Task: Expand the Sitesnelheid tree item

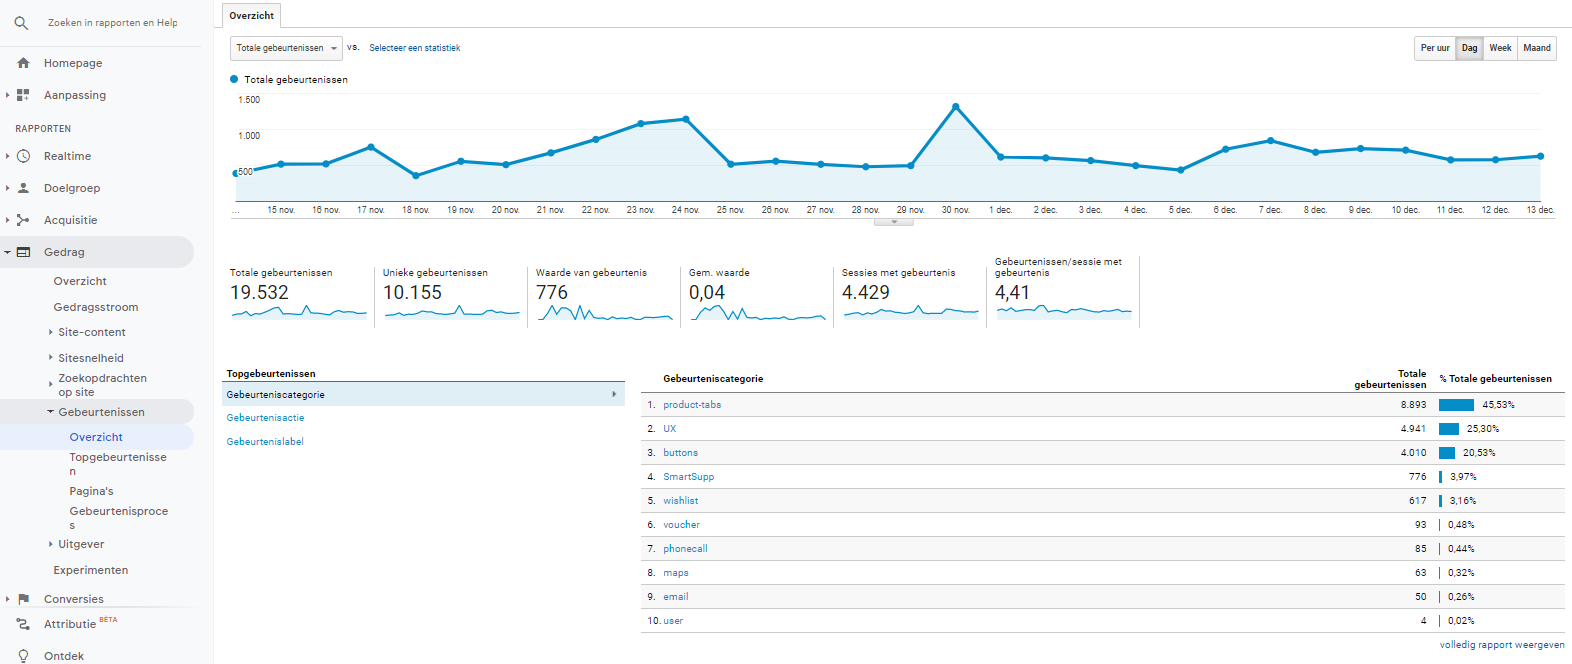Action: 90,358
